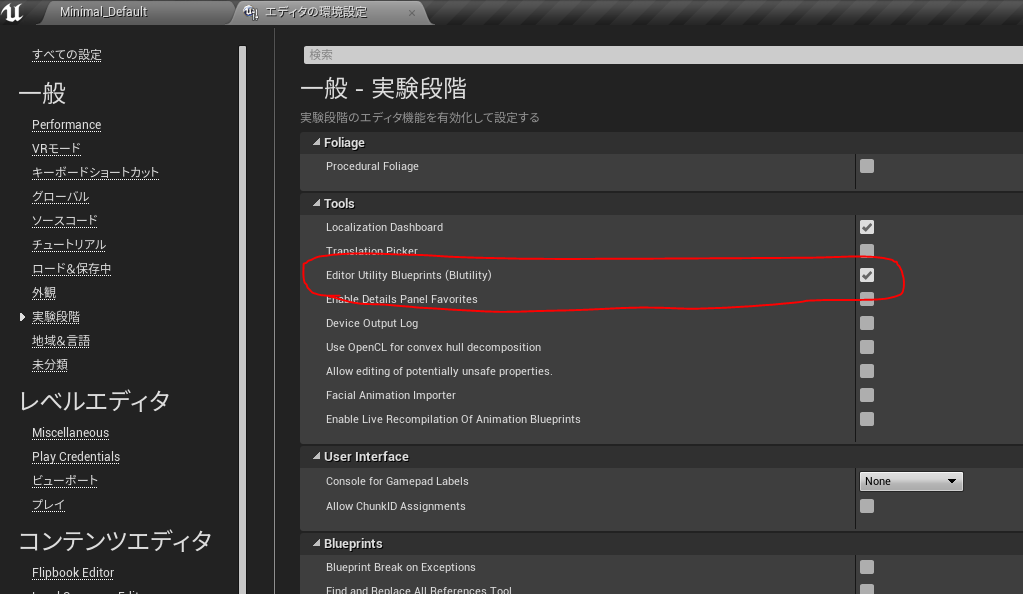
Task: Enable OpenCL for convex hull decomposition
Action: pos(867,347)
